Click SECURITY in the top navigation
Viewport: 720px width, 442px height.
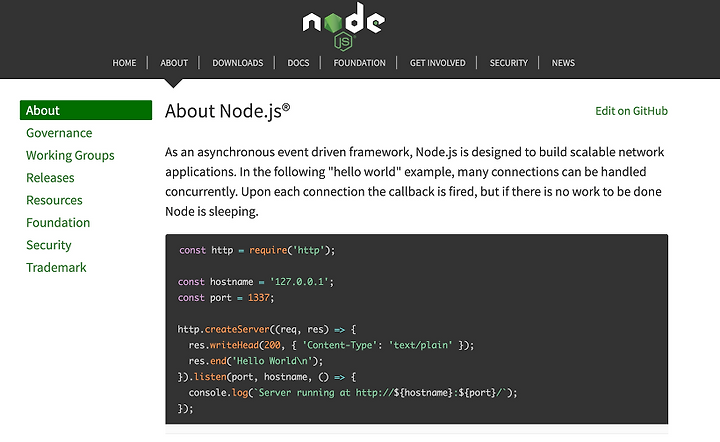click(509, 63)
